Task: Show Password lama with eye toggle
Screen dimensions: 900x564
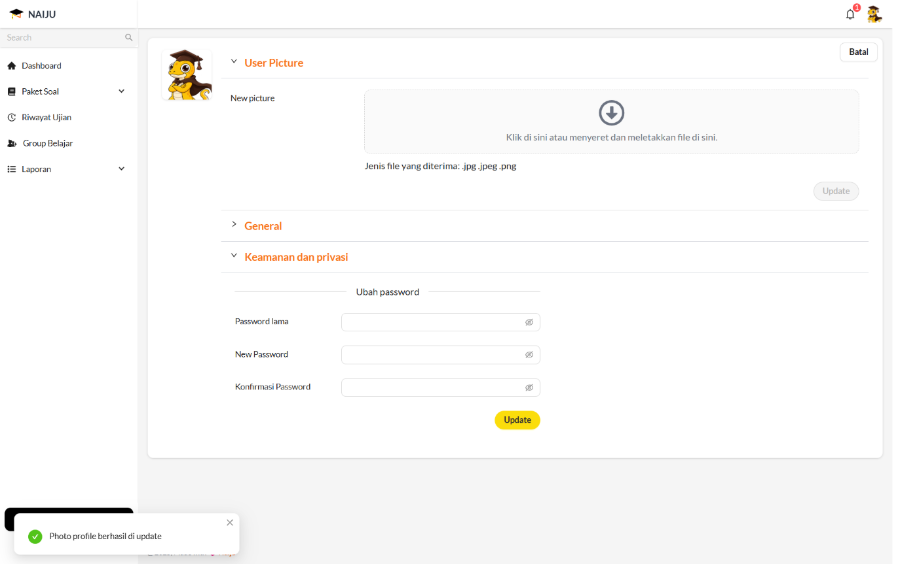Action: (x=529, y=322)
